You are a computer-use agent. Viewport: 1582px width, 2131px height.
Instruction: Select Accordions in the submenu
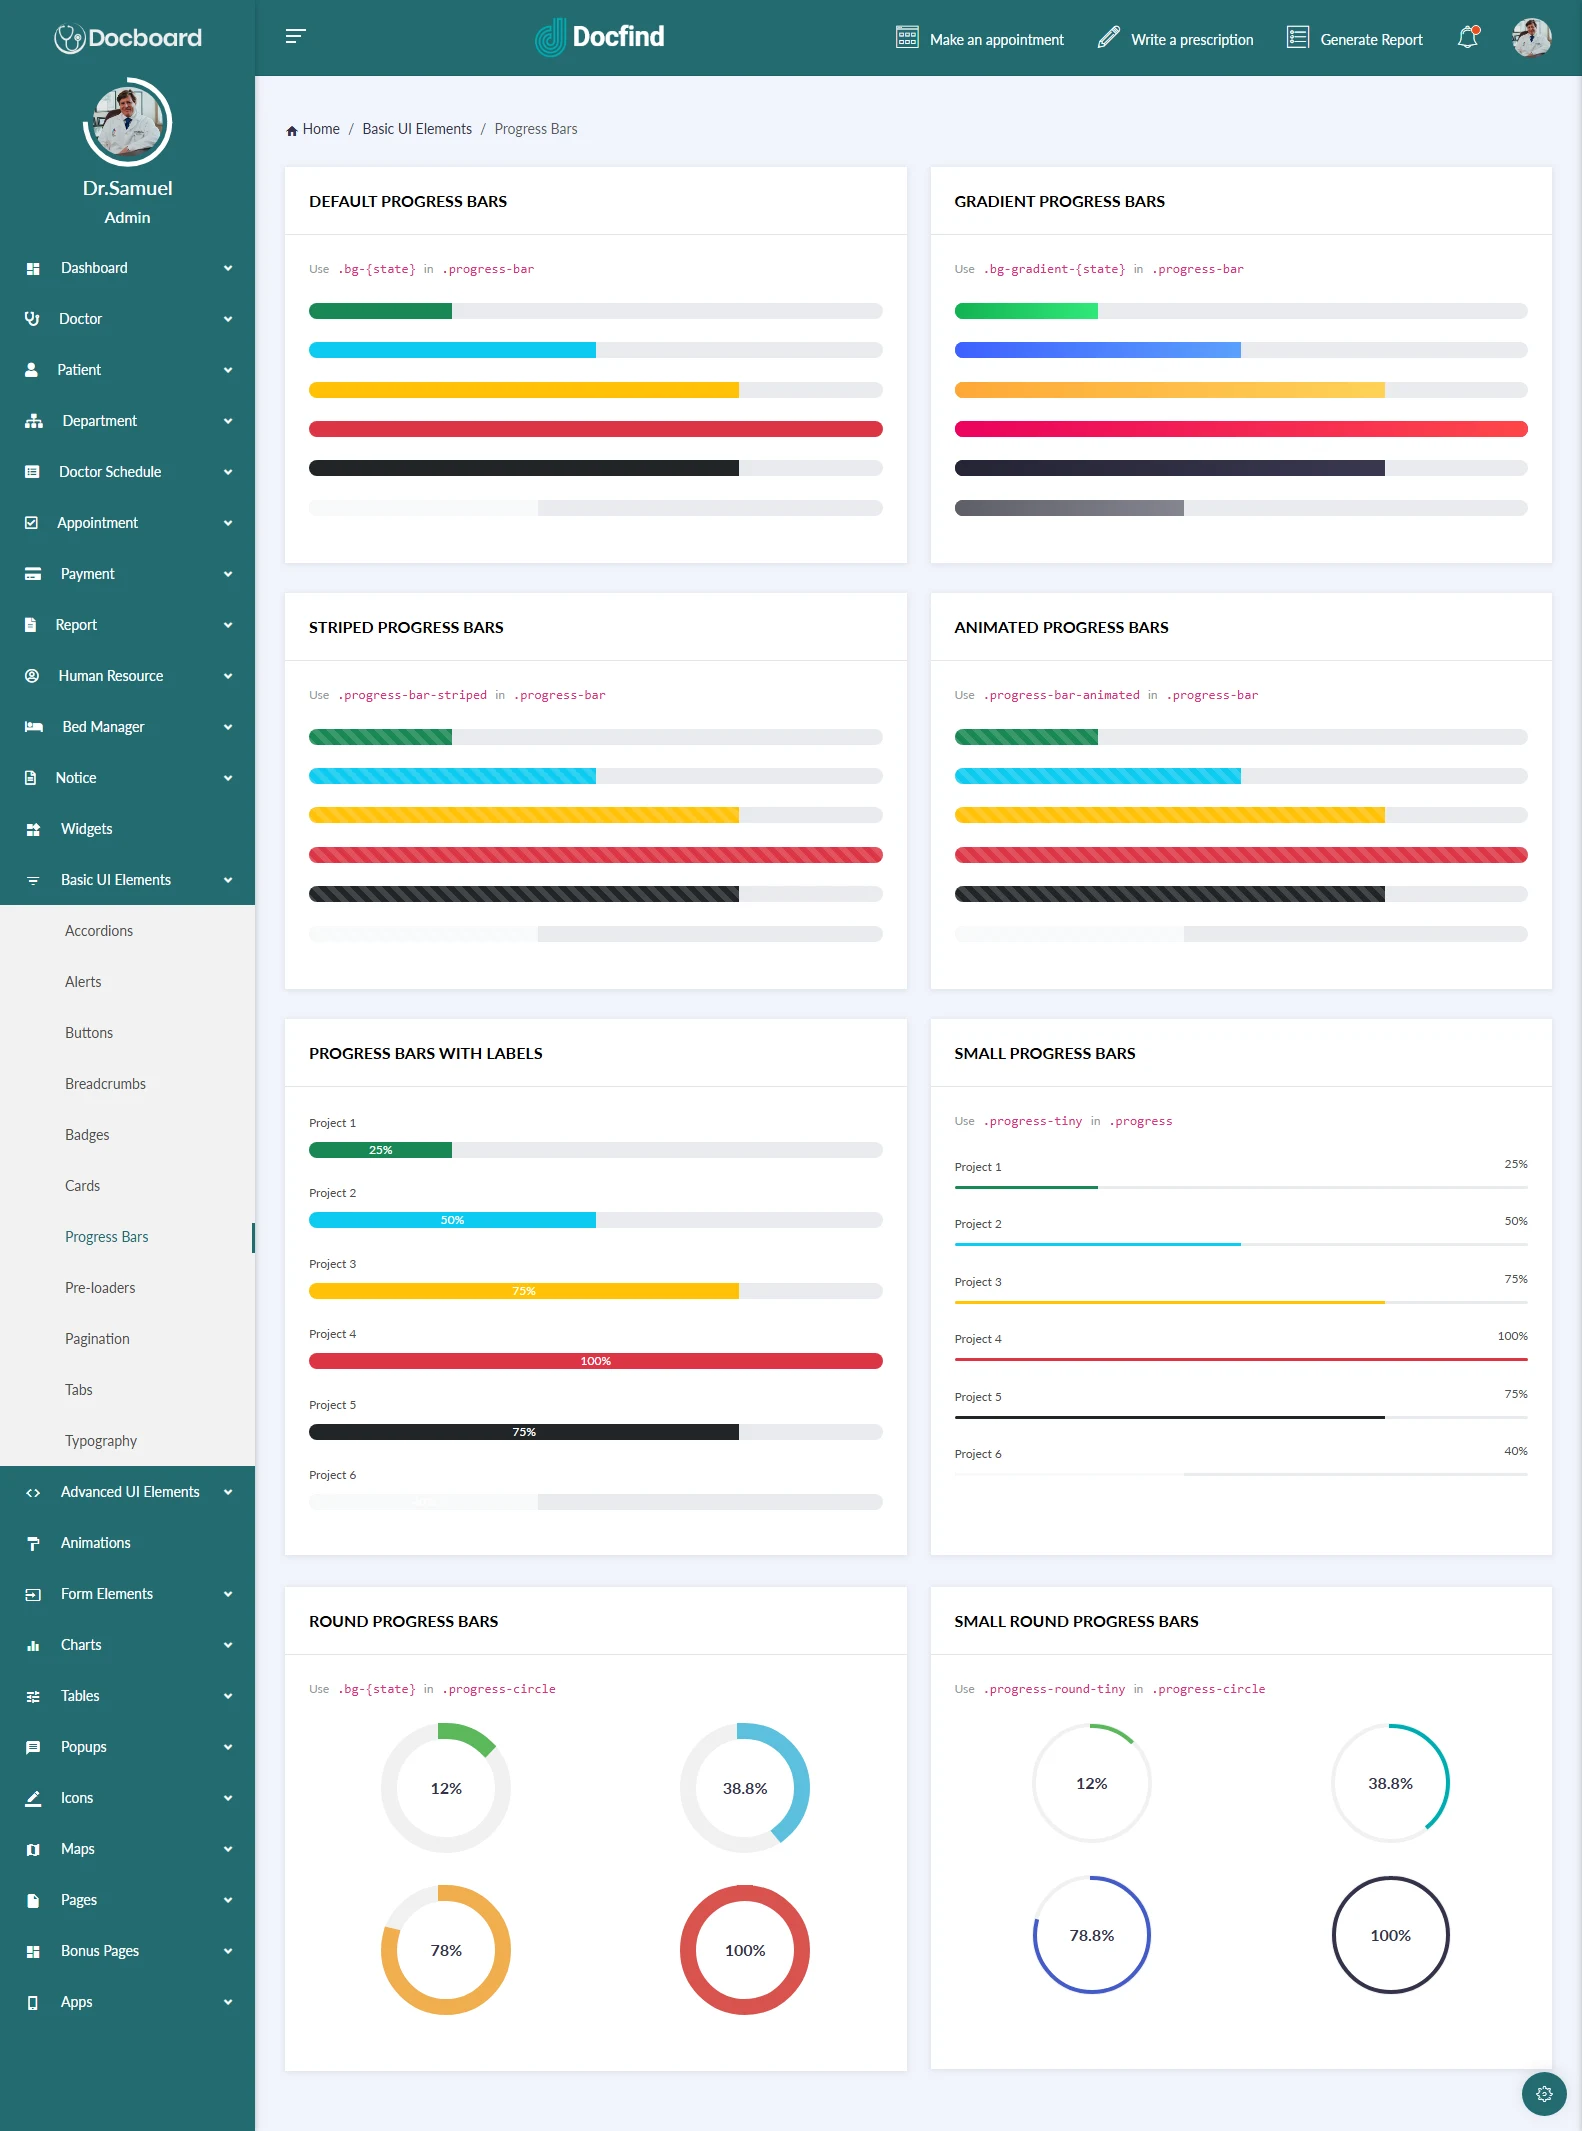click(99, 931)
